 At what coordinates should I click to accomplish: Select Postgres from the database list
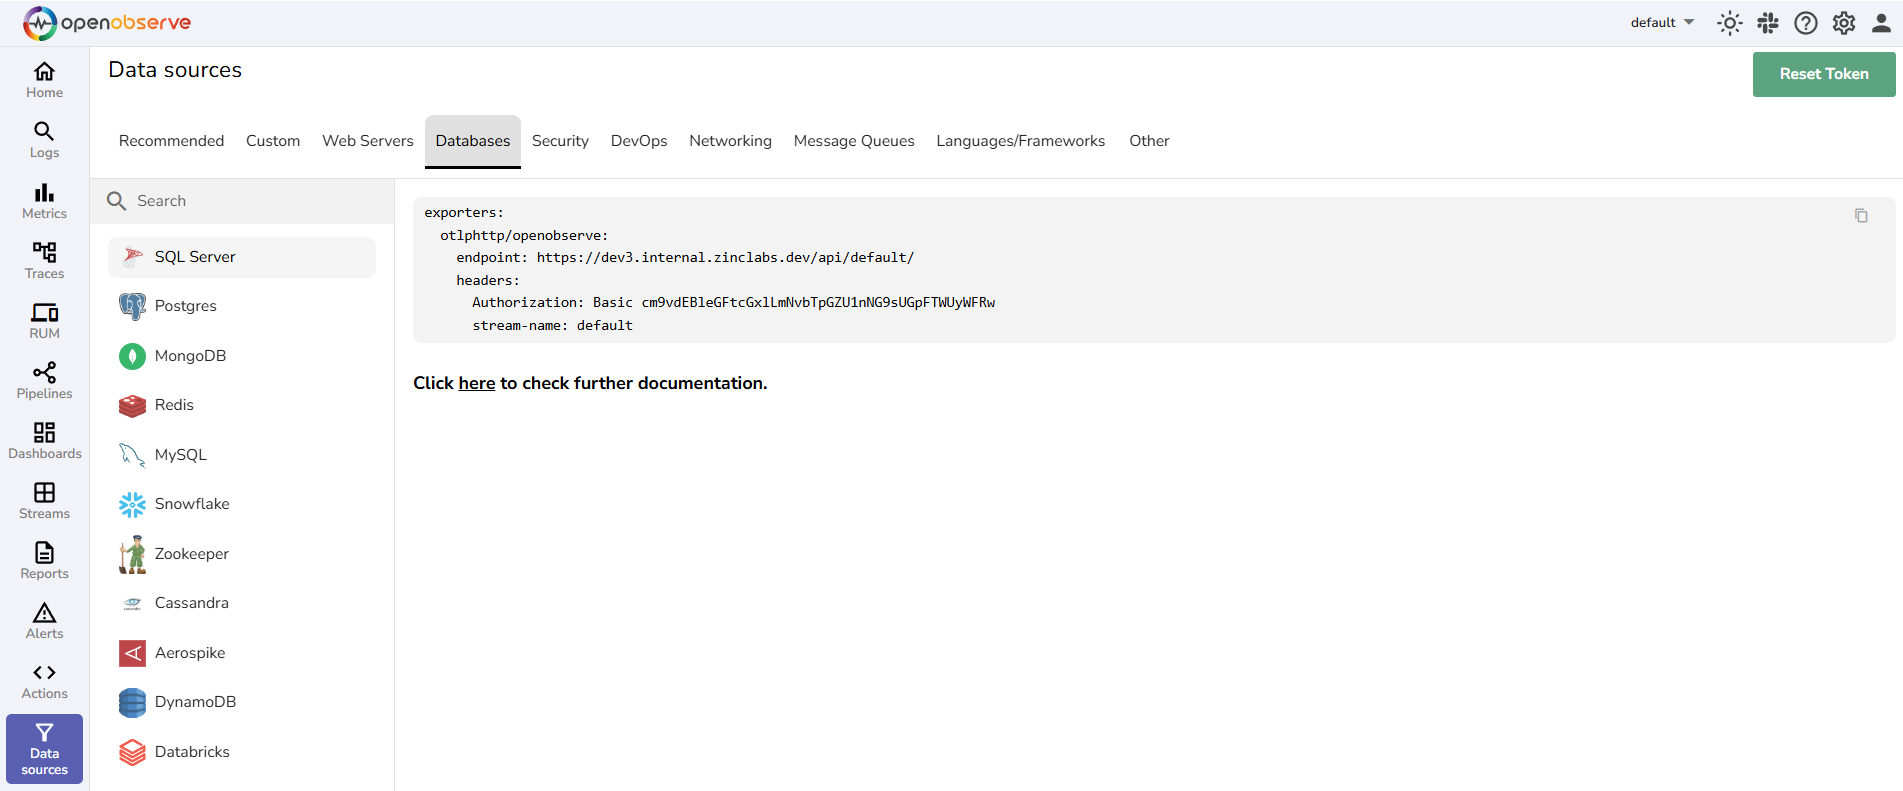point(186,306)
